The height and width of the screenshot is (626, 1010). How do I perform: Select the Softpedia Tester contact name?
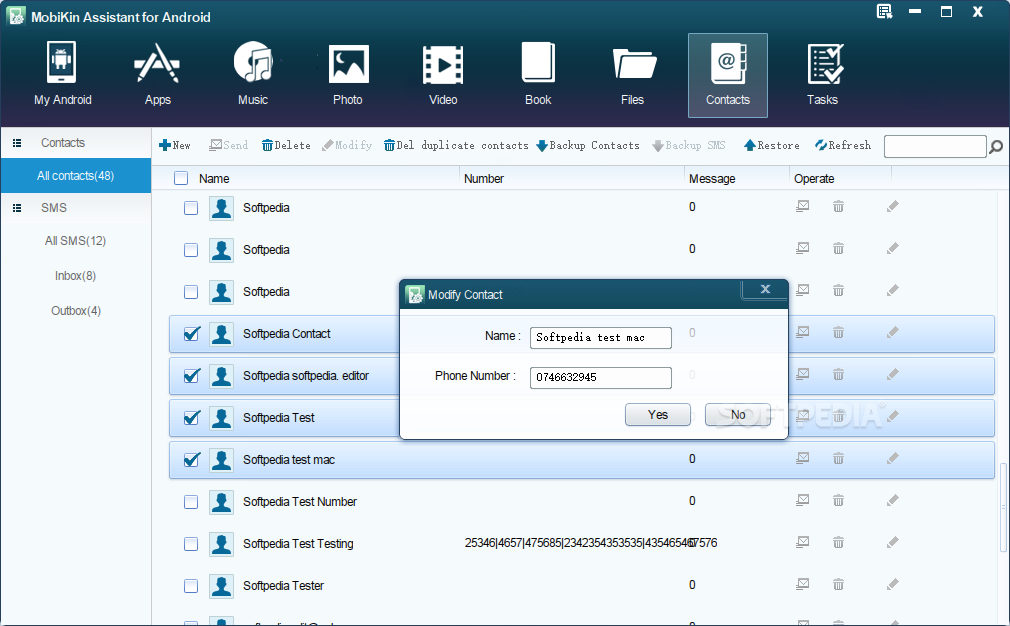(283, 586)
